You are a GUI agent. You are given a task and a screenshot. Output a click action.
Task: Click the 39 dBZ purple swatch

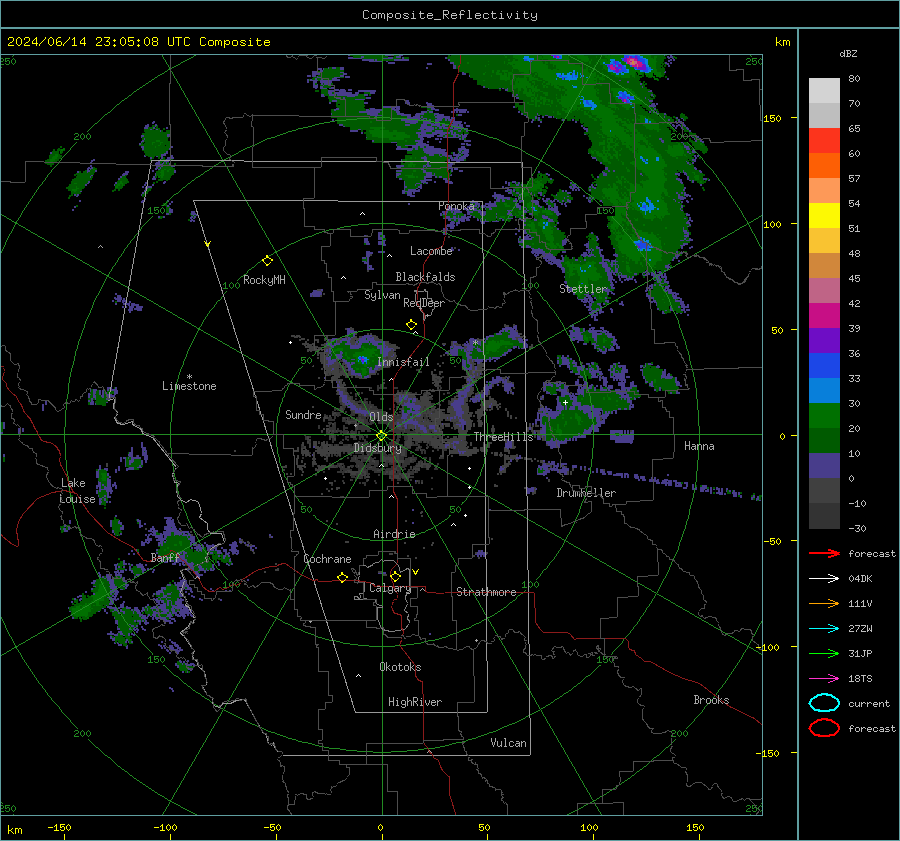click(x=824, y=341)
